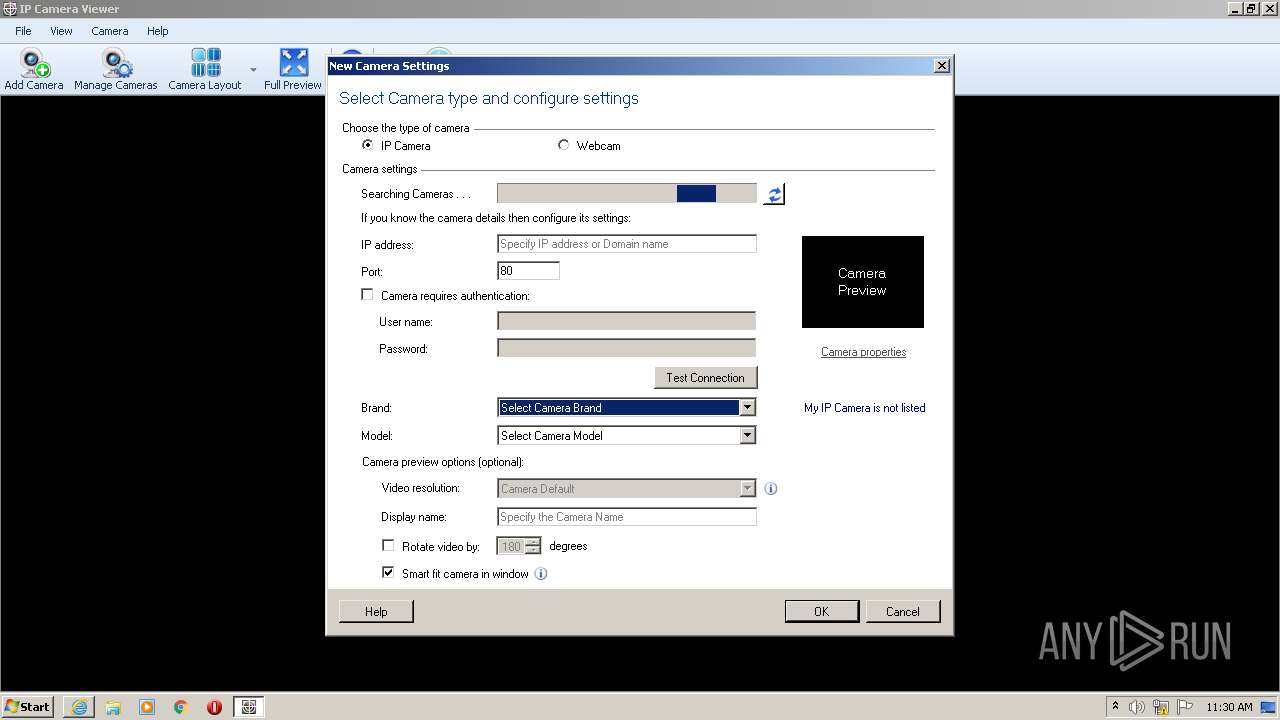
Task: Open Opera browser from the taskbar
Action: (214, 707)
